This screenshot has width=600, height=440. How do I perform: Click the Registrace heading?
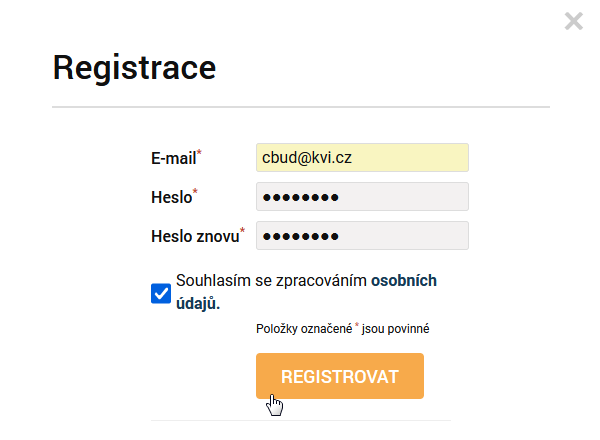(134, 68)
